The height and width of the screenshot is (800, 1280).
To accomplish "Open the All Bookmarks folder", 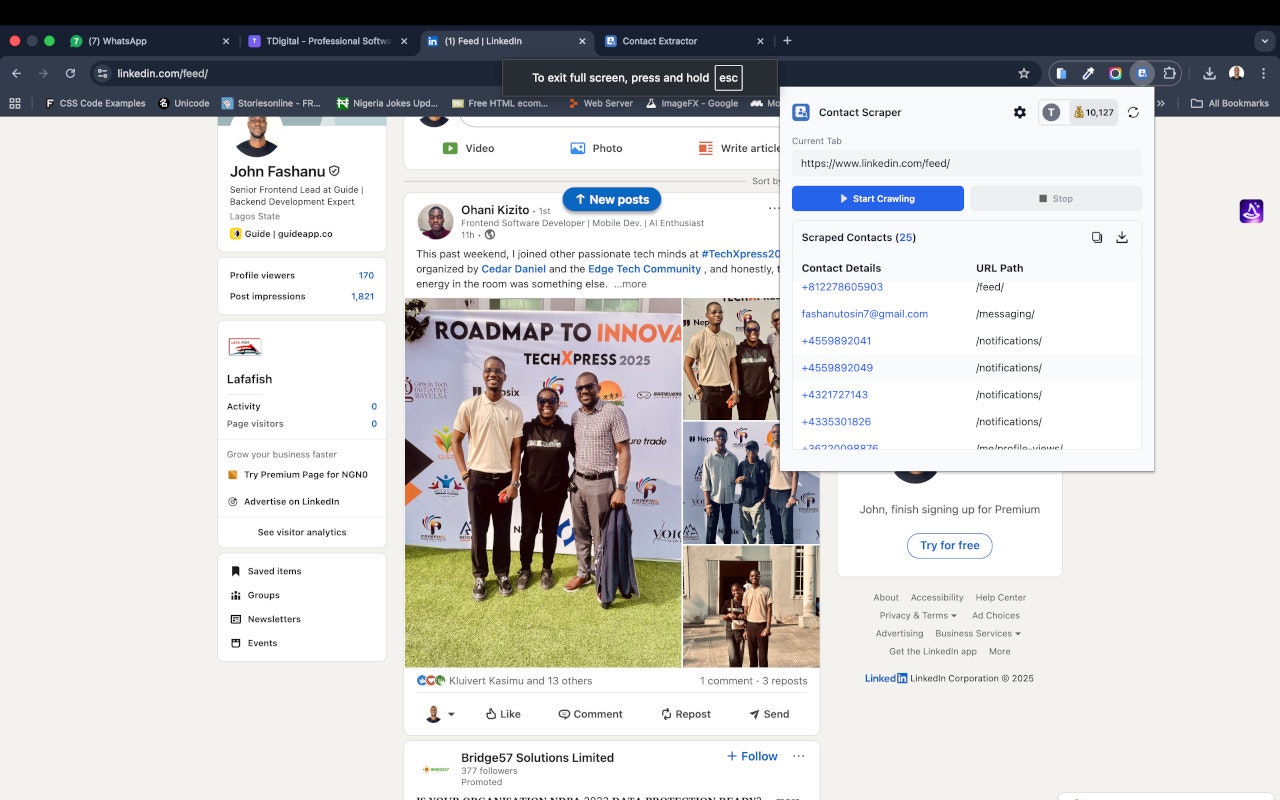I will click(x=1230, y=103).
